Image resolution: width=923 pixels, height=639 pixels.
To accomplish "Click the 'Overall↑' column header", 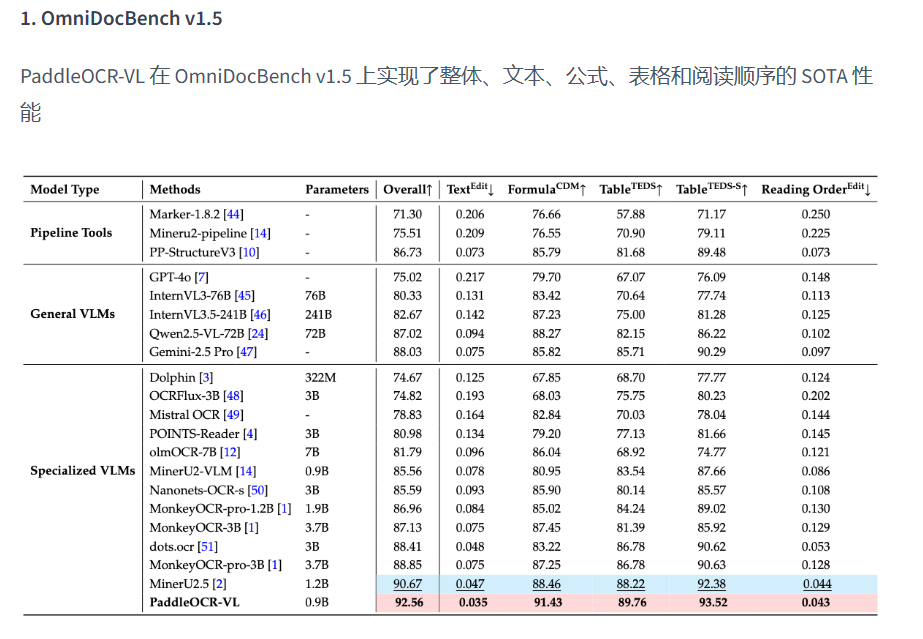I will pos(408,189).
